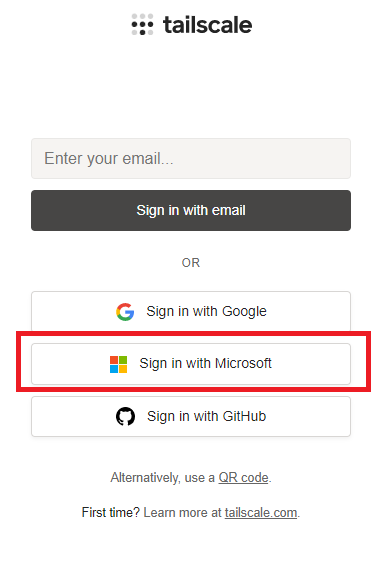Click the Sign in with email button
Screen dimensions: 390x582
[191, 210]
